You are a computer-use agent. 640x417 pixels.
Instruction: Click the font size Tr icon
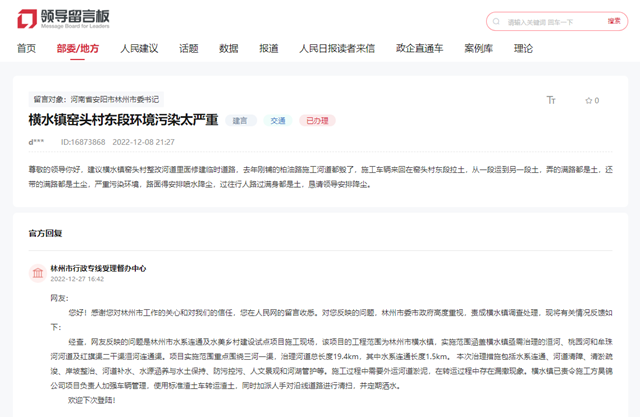[551, 100]
